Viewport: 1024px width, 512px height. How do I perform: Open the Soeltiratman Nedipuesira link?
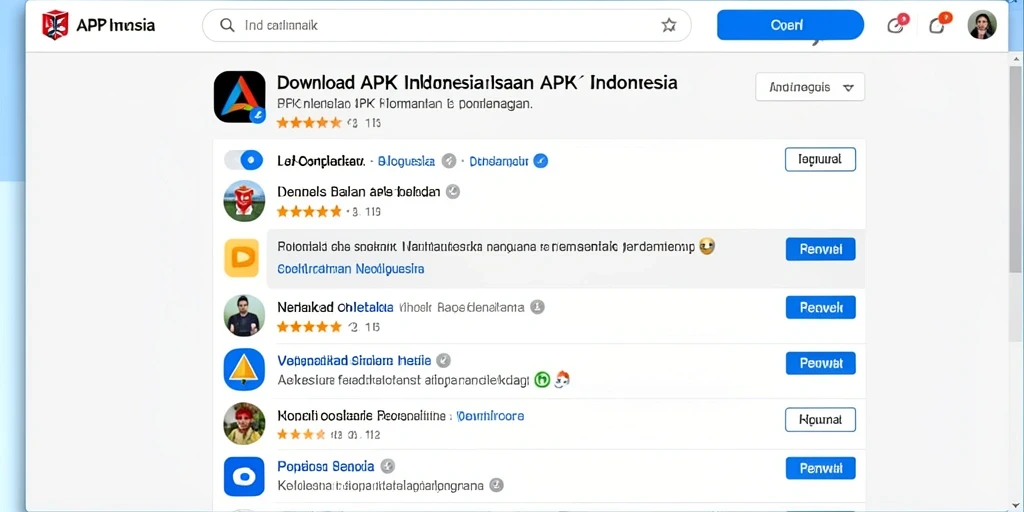(351, 268)
